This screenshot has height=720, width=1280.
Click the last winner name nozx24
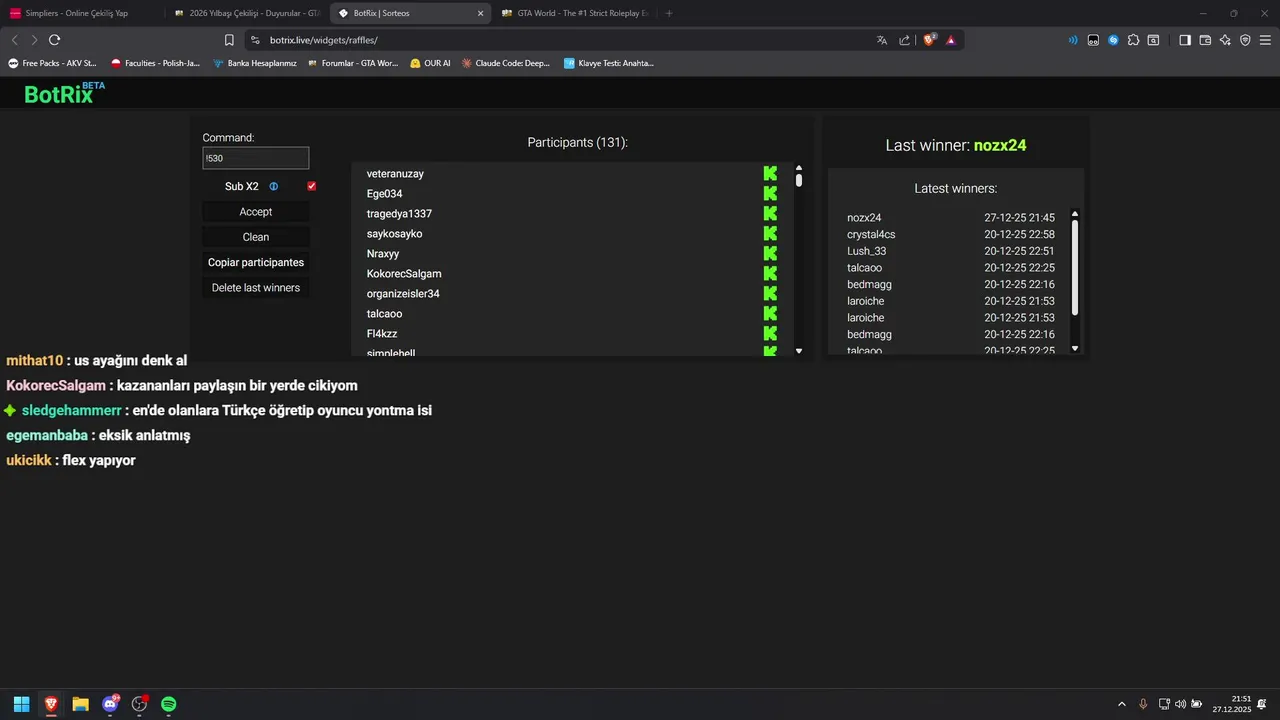pyautogui.click(x=1000, y=145)
